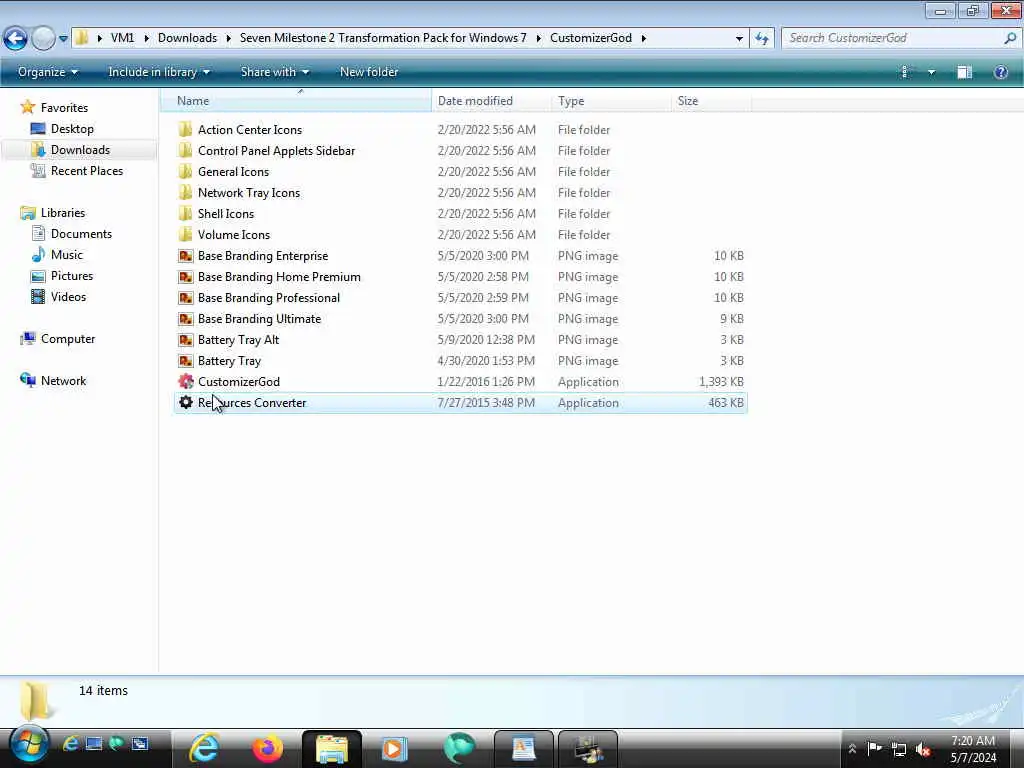This screenshot has width=1024, height=768.
Task: Launch Firefox from the taskbar
Action: (267, 748)
